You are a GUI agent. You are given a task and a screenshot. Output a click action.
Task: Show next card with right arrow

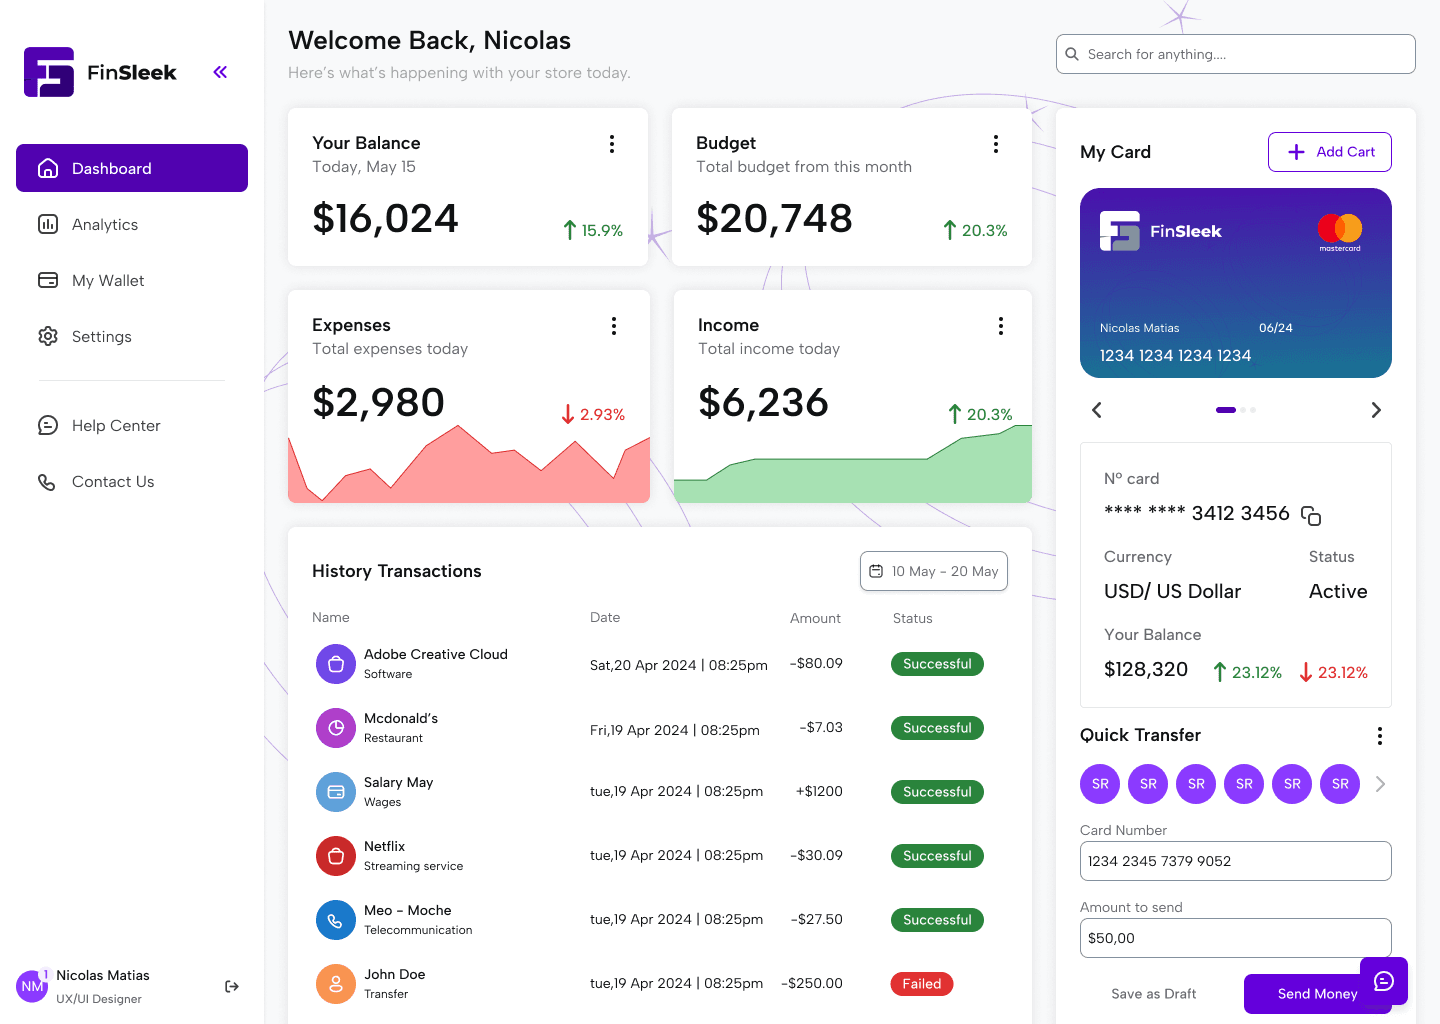pos(1376,410)
